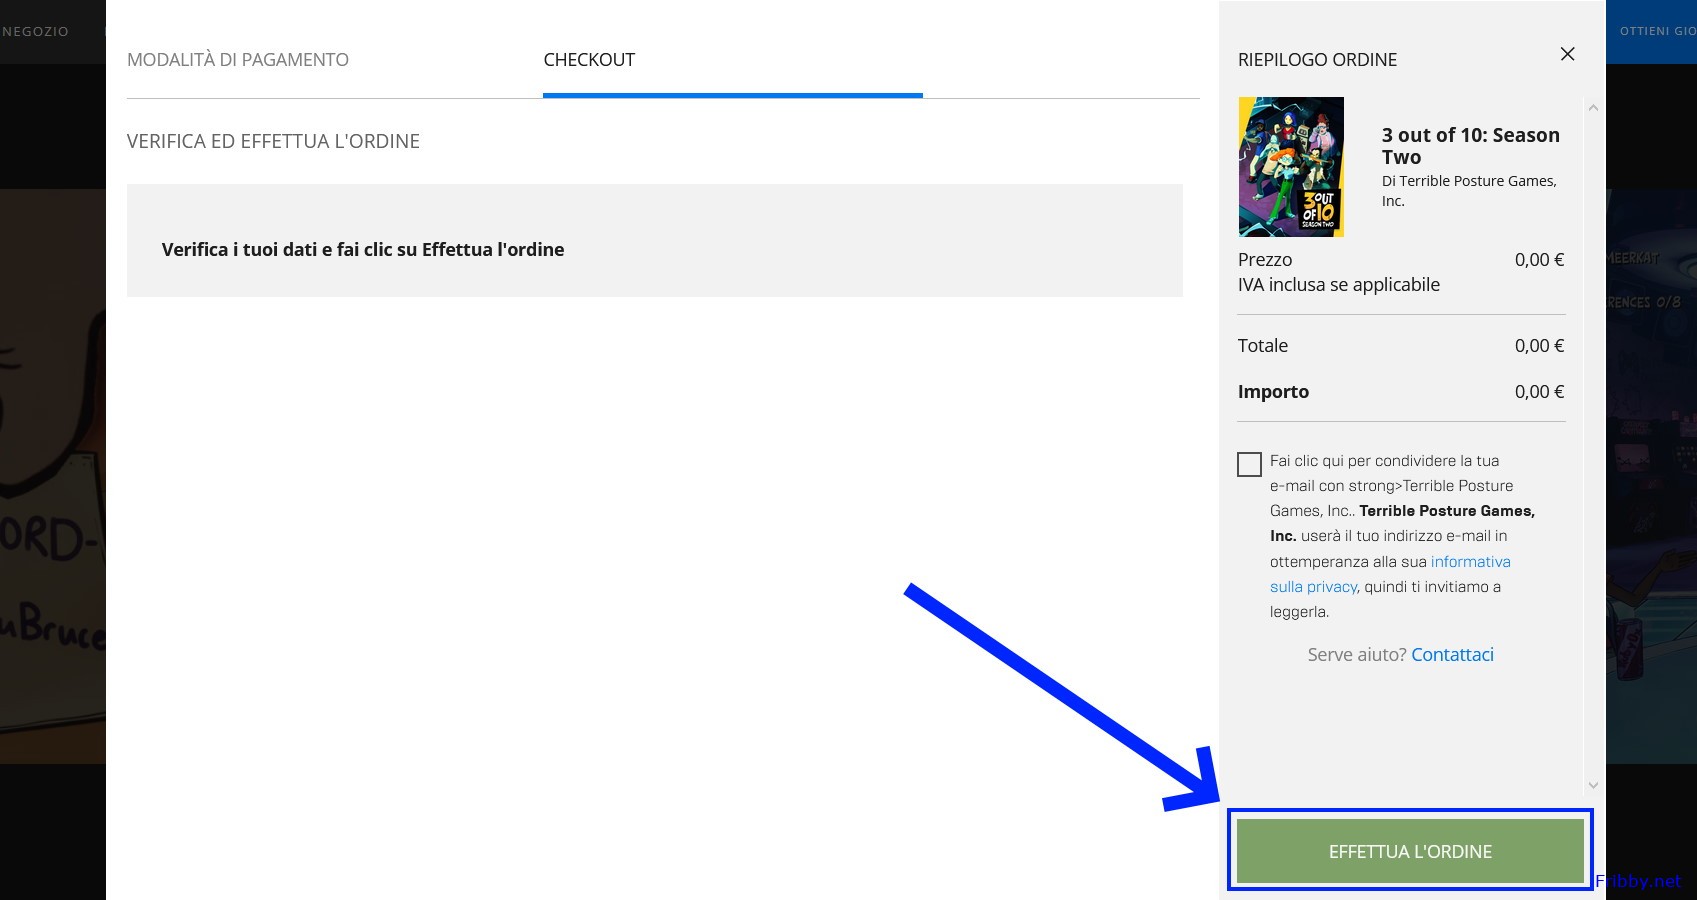Click the Totale row label
The width and height of the screenshot is (1697, 900).
point(1263,346)
